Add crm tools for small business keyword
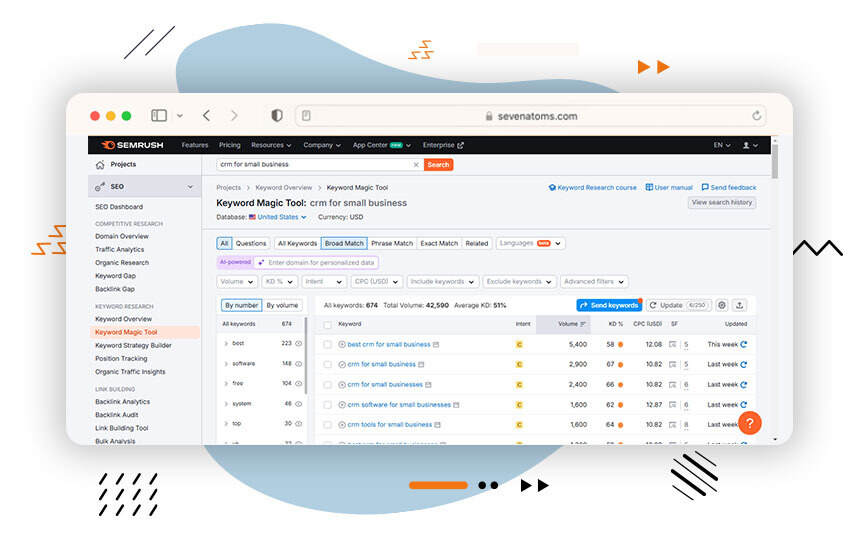The height and width of the screenshot is (538, 860). point(342,424)
